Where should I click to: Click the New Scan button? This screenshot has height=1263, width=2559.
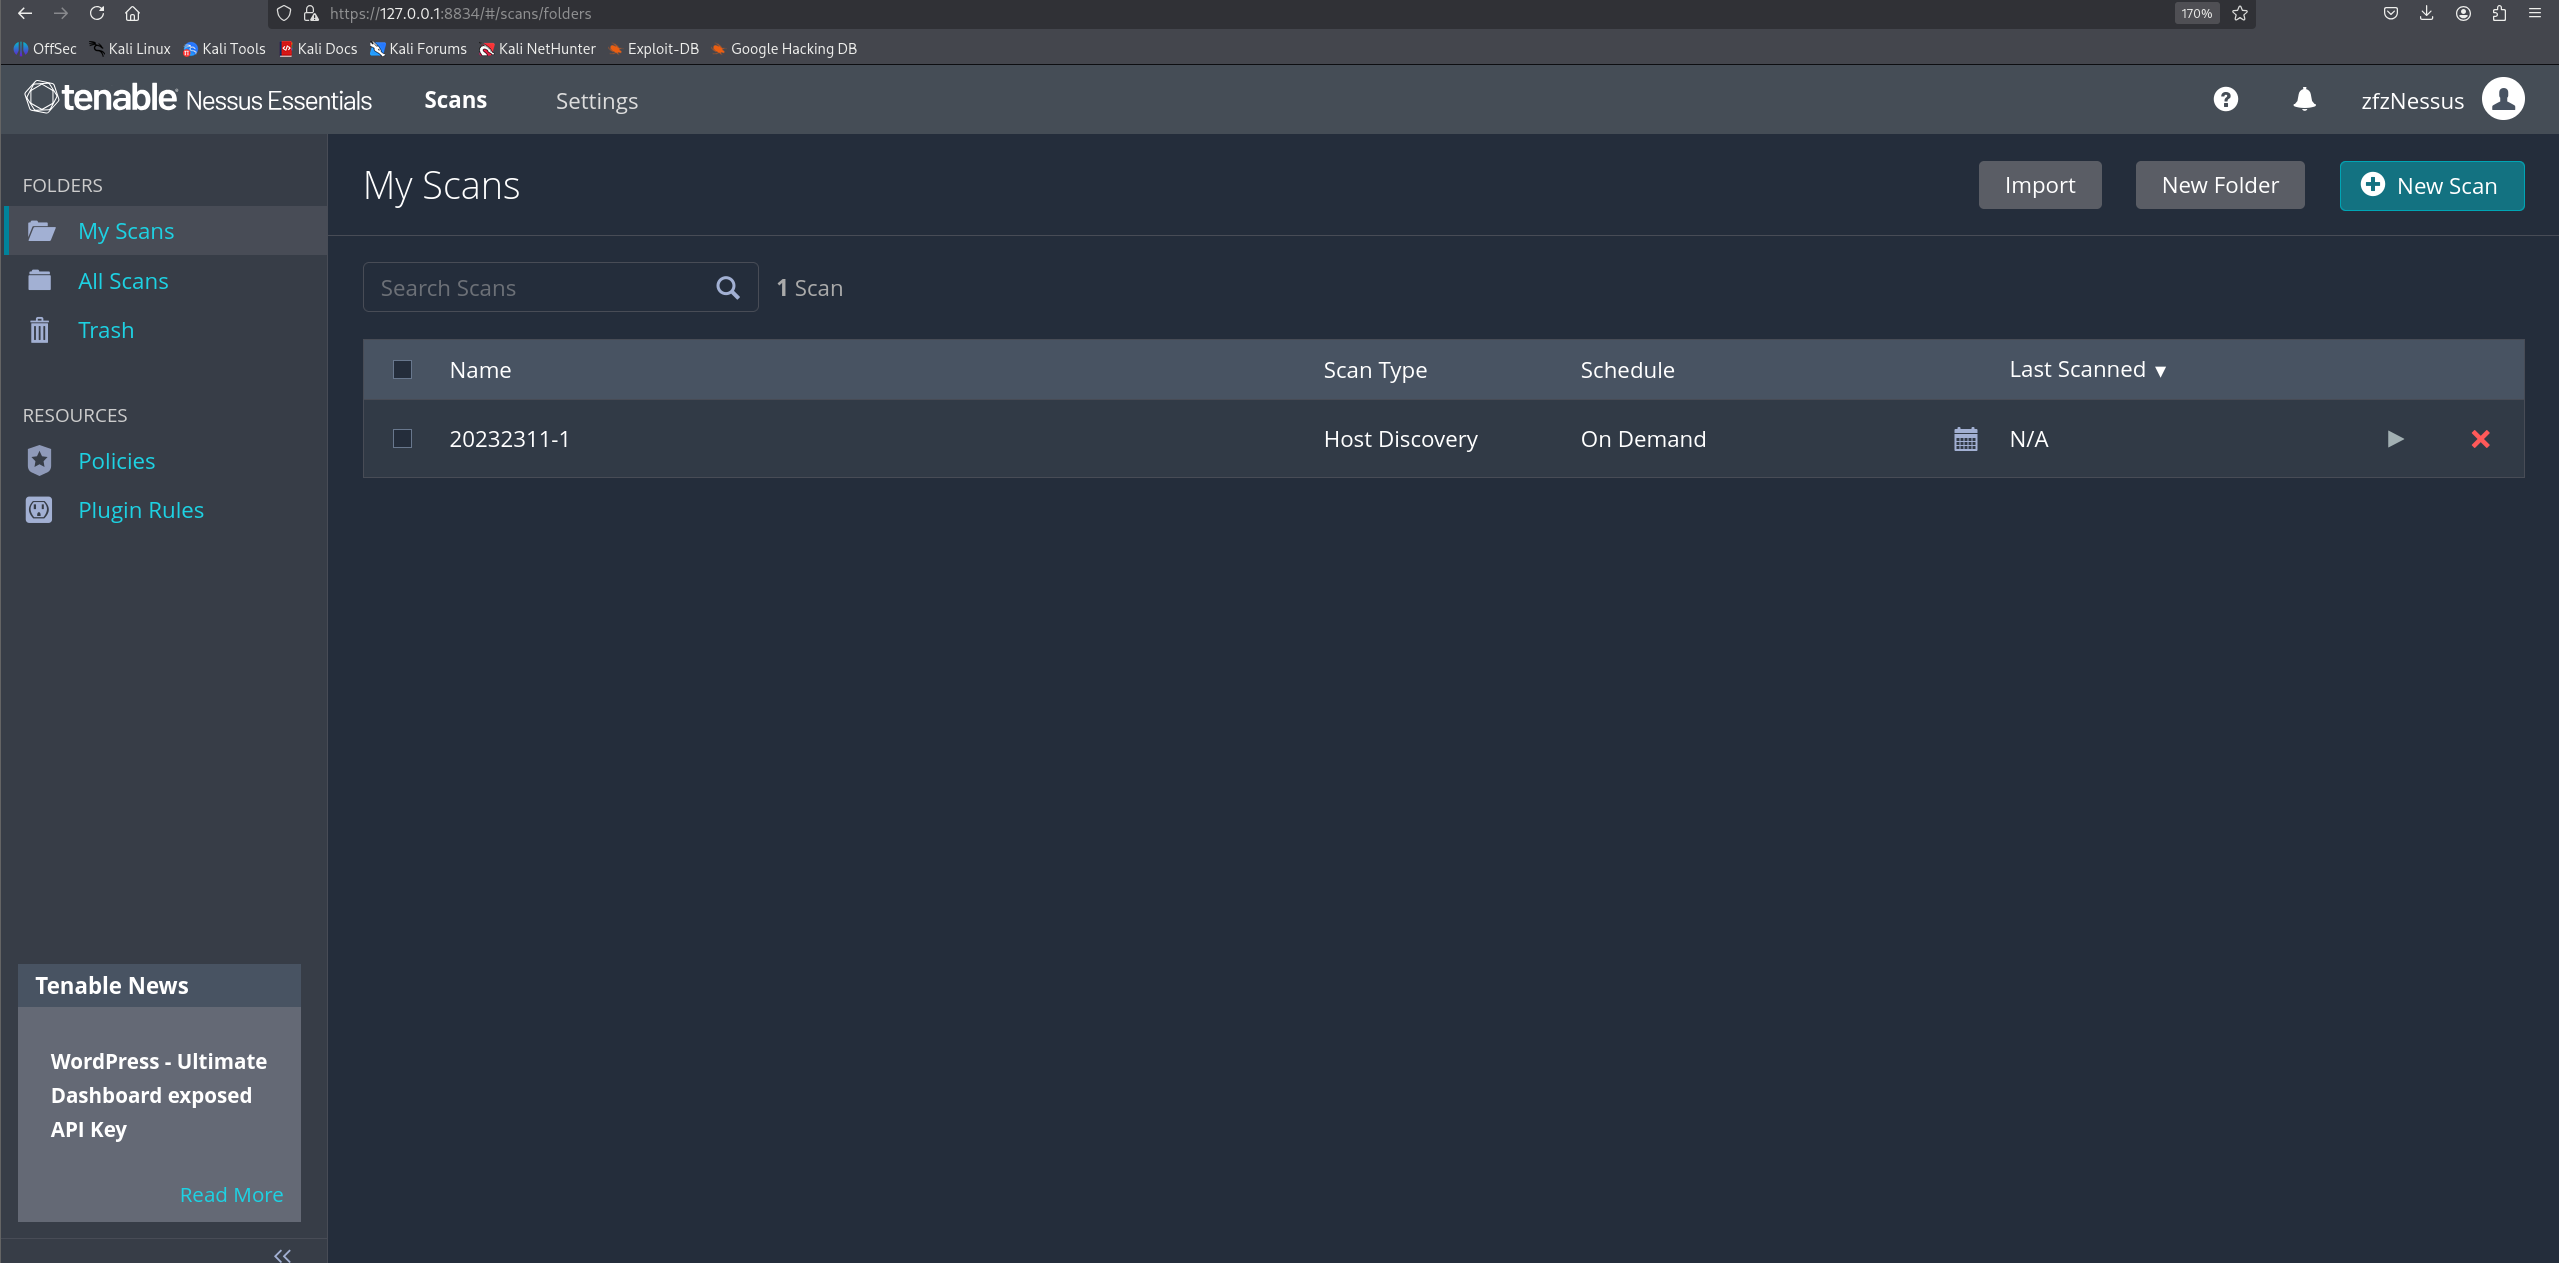tap(2431, 186)
